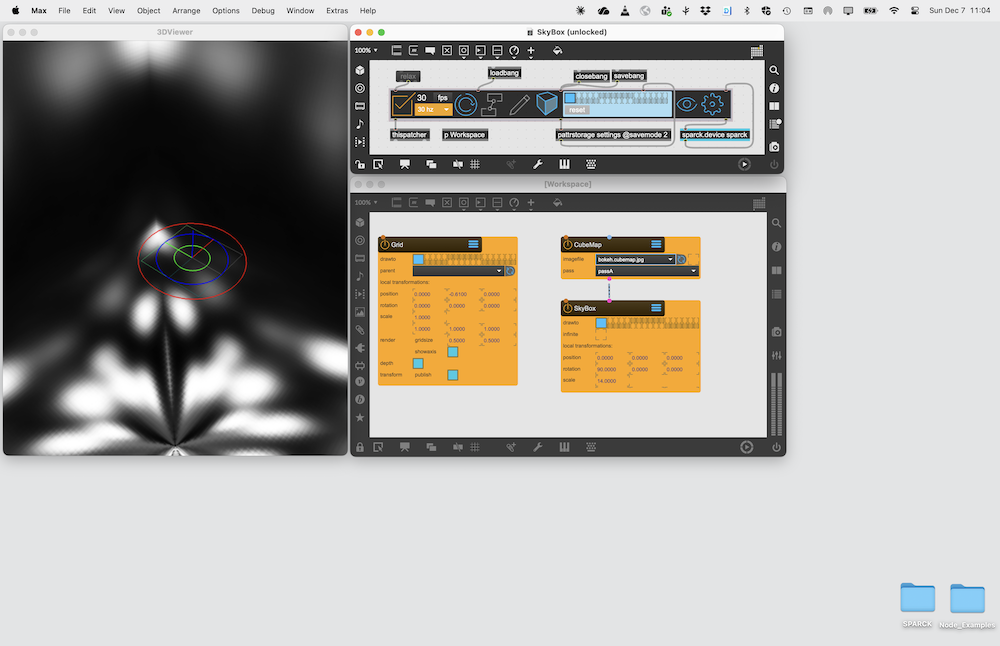This screenshot has height=646, width=1000.
Task: Toggle the SkyBox node power icon
Action: coord(567,308)
